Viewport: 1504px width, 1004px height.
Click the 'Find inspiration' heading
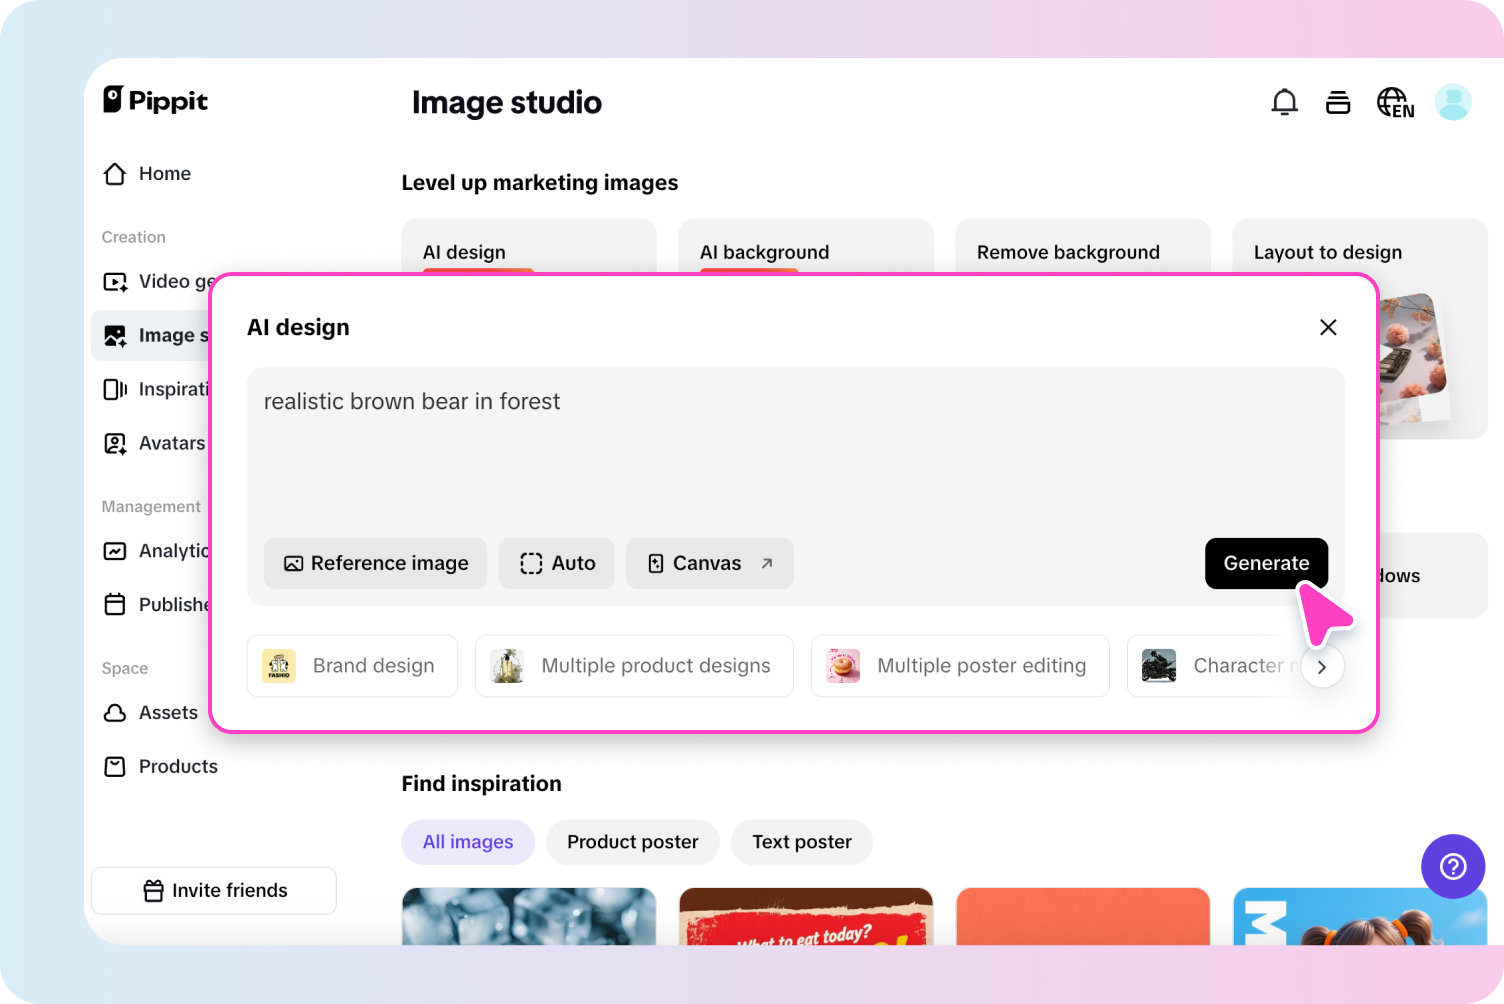(x=481, y=784)
